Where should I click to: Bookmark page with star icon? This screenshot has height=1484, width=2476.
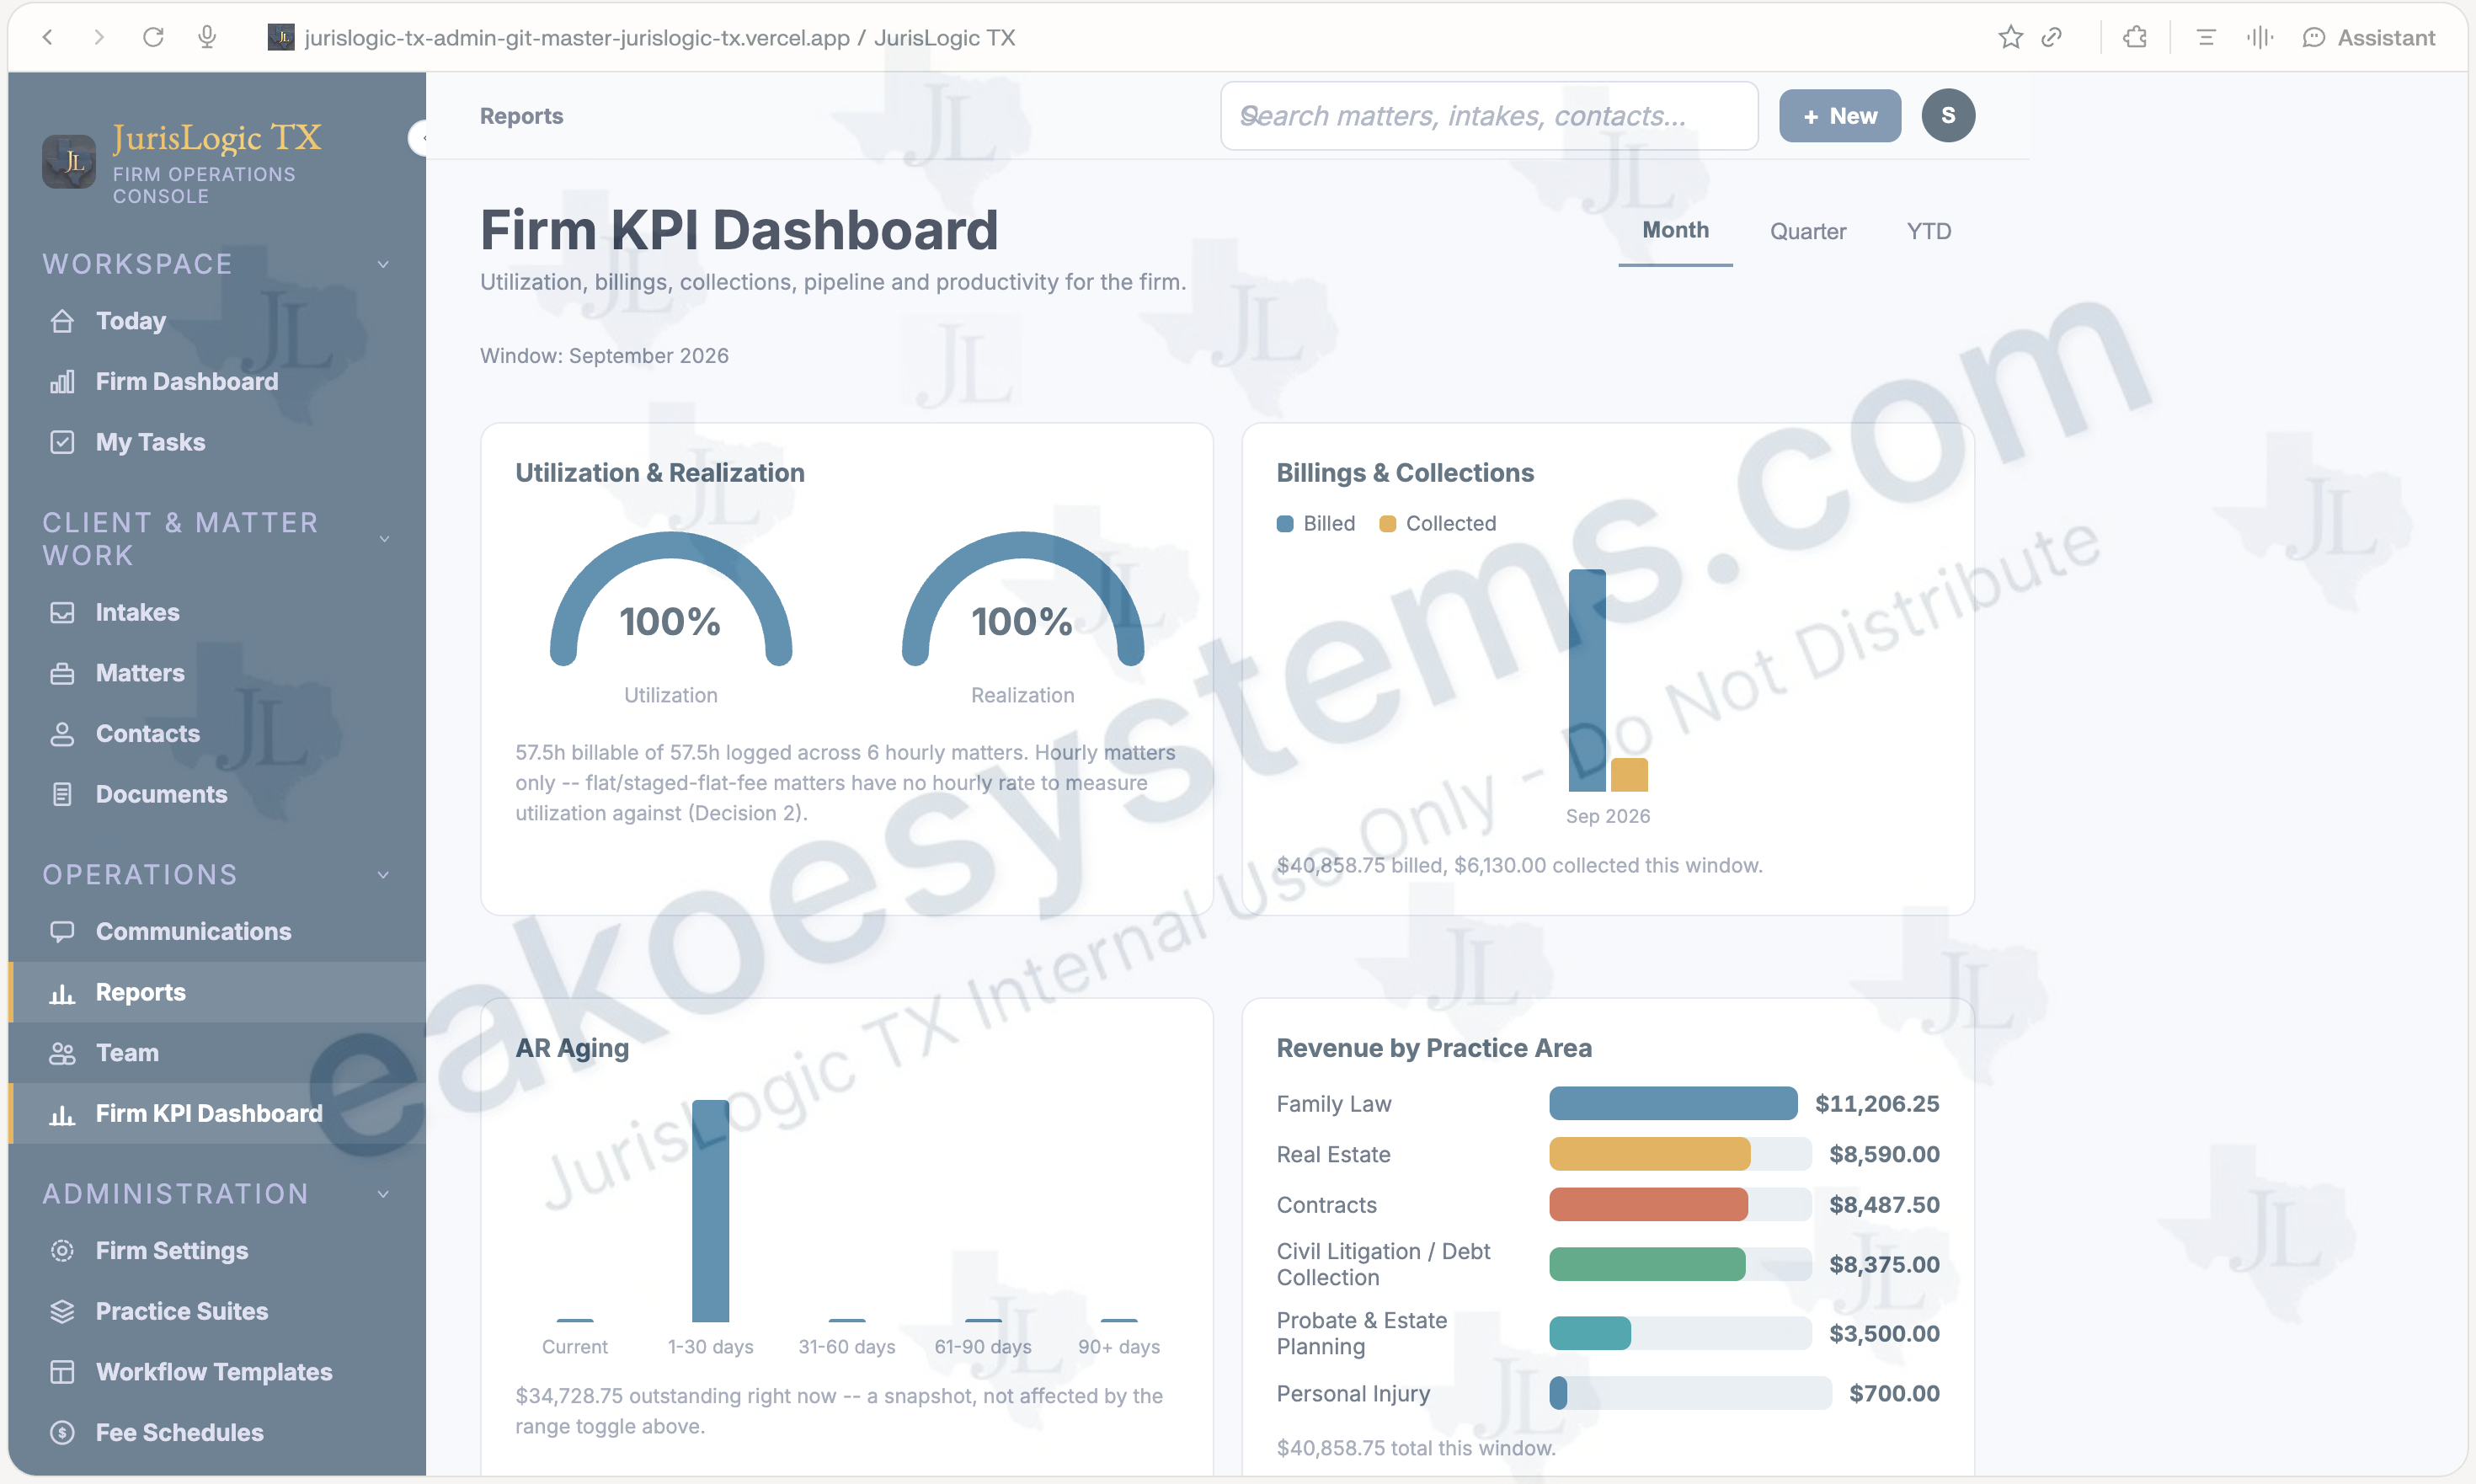point(2010,37)
